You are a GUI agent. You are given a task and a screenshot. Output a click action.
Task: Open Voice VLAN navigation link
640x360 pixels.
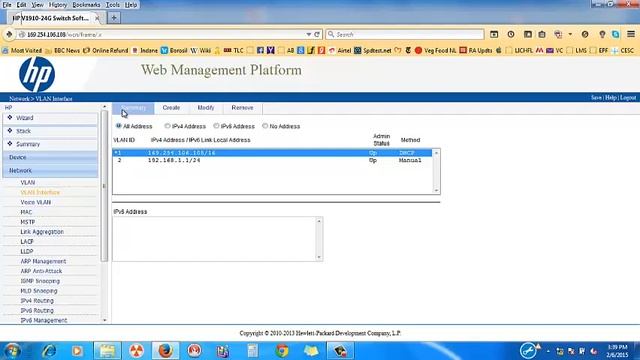click(x=36, y=202)
